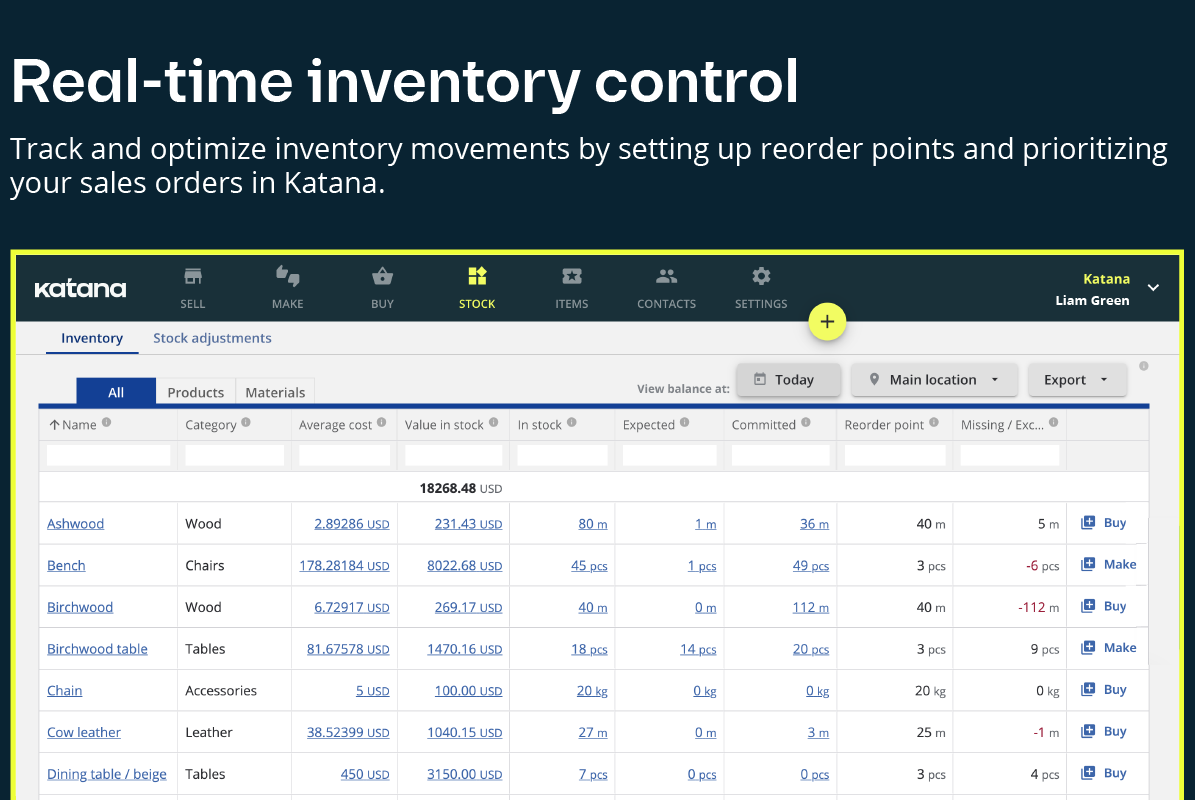The image size is (1195, 800).
Task: Click the Buy icon for Ashwood row
Action: (x=1088, y=523)
